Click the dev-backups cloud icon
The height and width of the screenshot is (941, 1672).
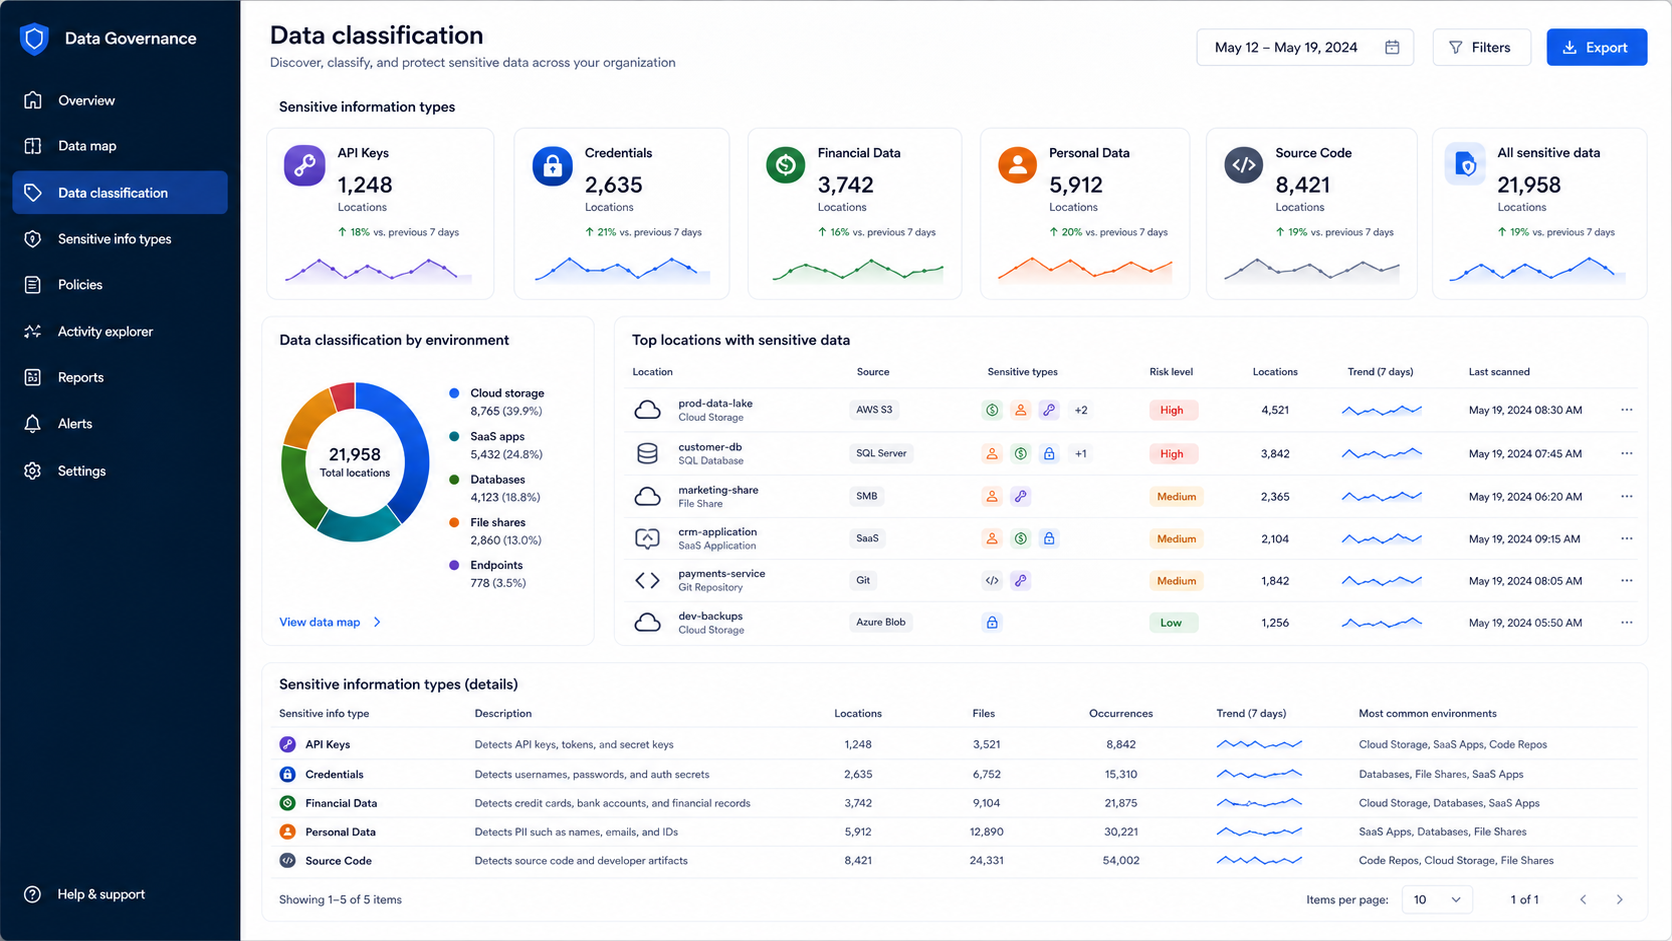tap(647, 622)
